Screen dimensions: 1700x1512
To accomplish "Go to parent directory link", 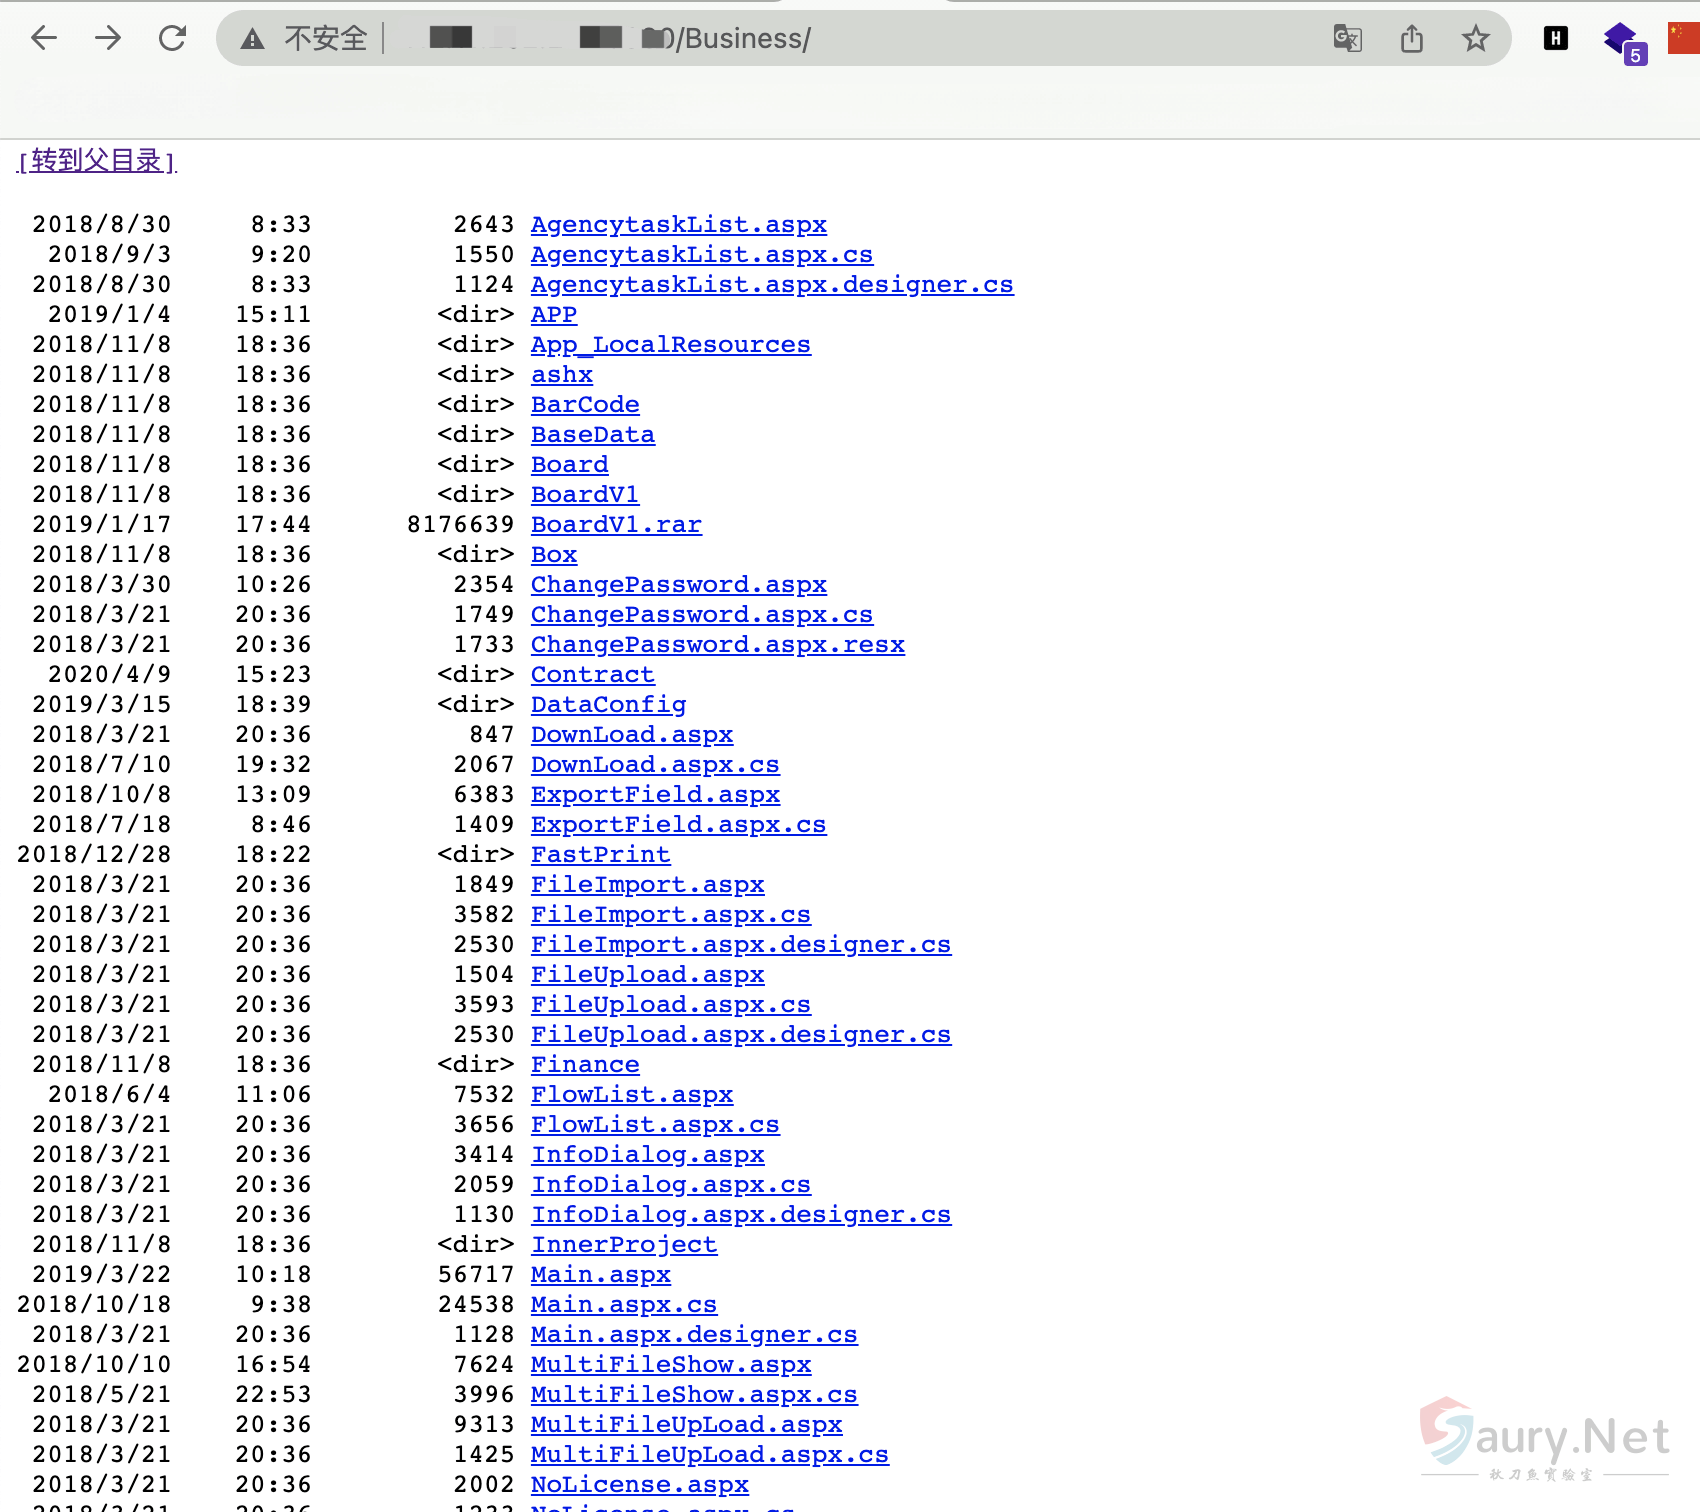I will click(97, 161).
